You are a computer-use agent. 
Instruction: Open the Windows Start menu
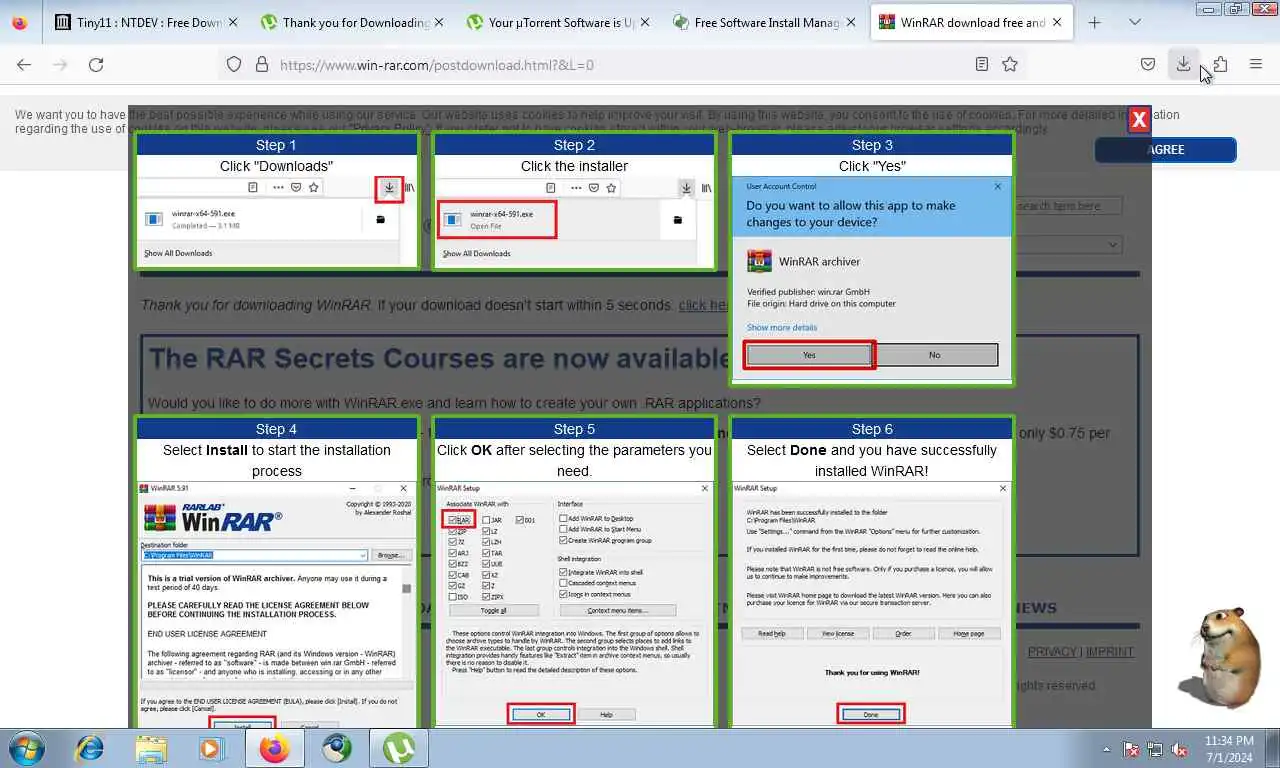[26, 748]
